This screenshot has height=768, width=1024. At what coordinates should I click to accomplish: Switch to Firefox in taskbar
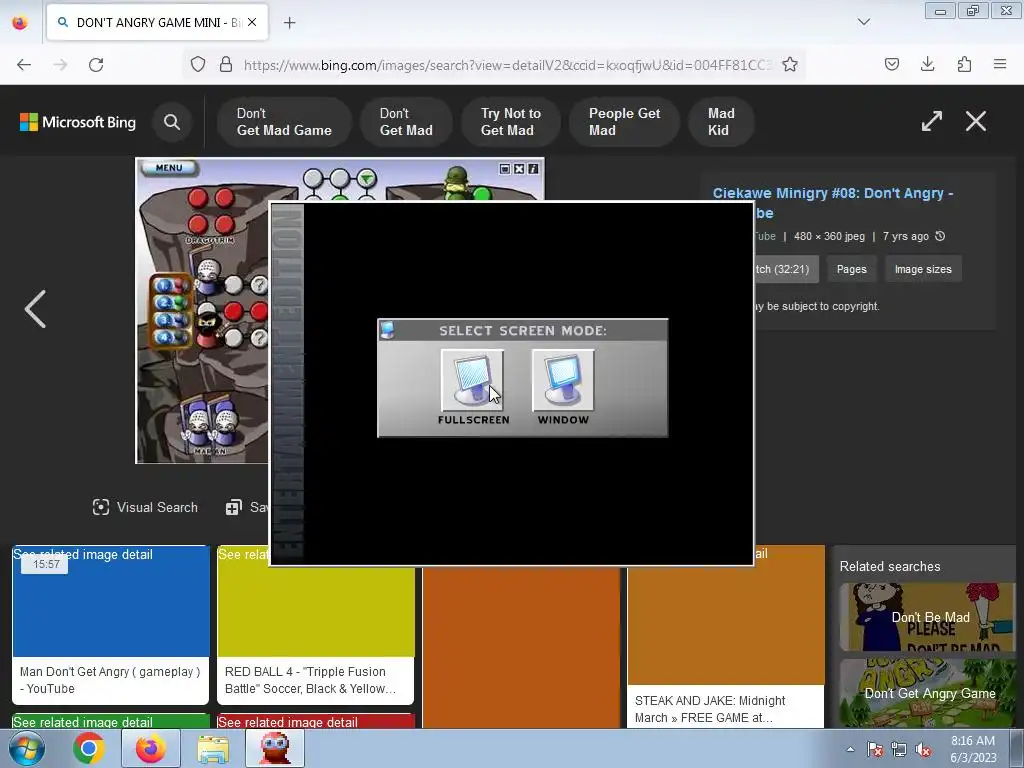tap(151, 748)
